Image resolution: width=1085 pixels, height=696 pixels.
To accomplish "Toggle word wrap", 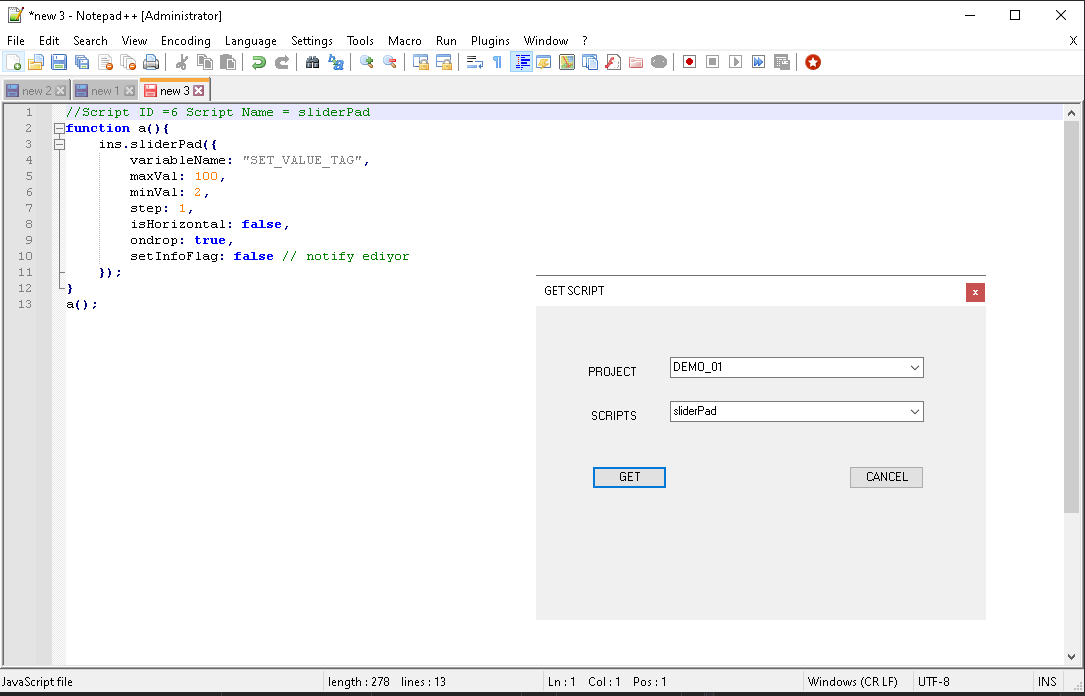I will pos(475,62).
